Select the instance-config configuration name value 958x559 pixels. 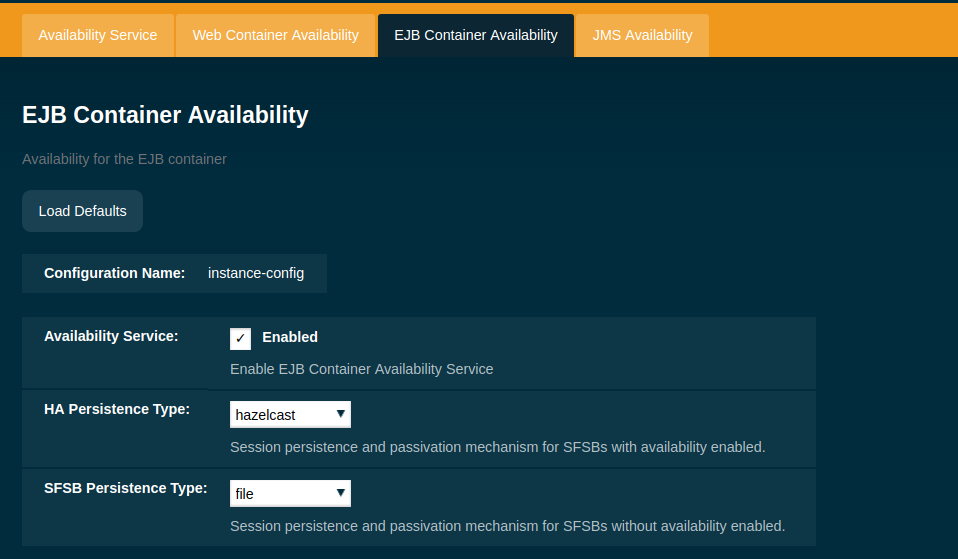coord(256,273)
